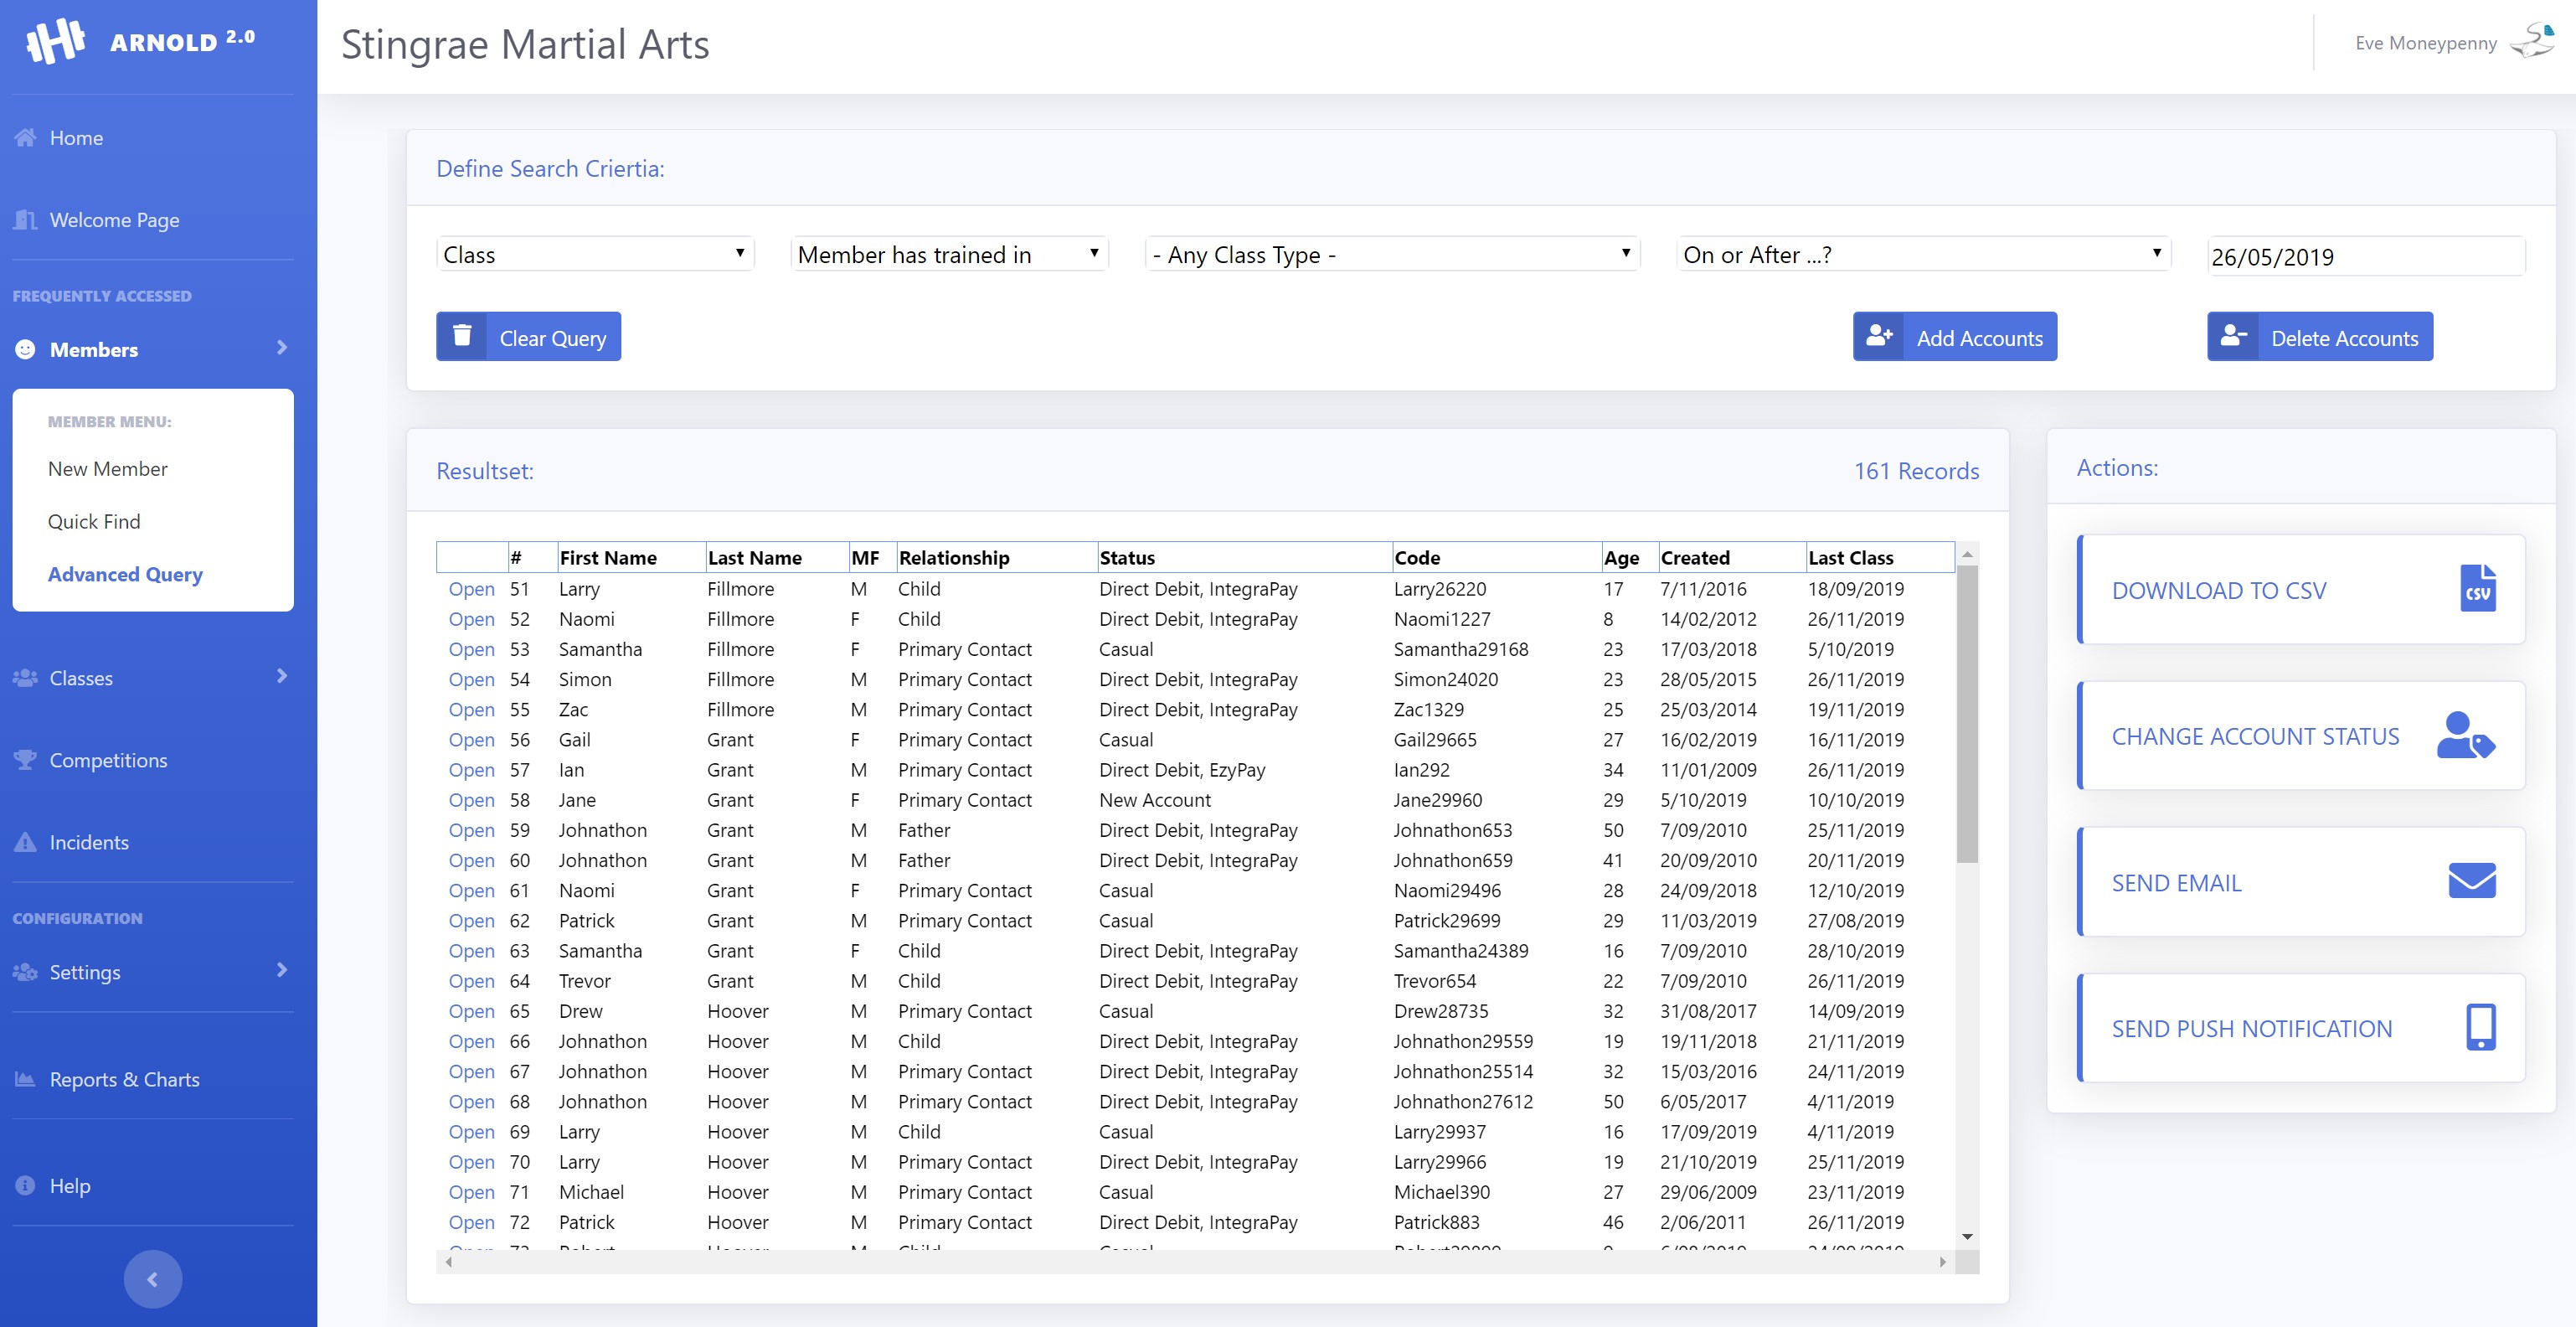Open the 'On or After' dropdown

tap(1923, 254)
